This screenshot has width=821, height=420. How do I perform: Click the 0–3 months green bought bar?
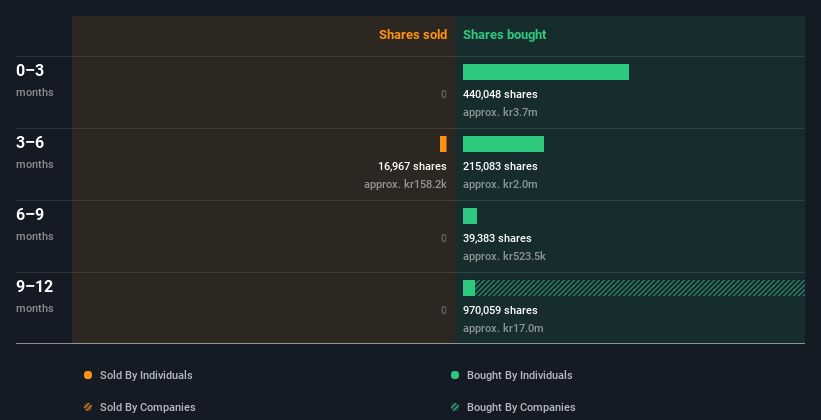(546, 72)
